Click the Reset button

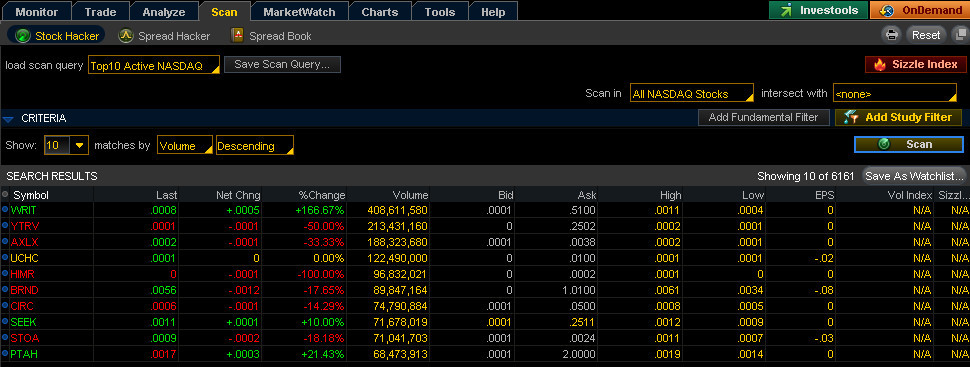(926, 35)
